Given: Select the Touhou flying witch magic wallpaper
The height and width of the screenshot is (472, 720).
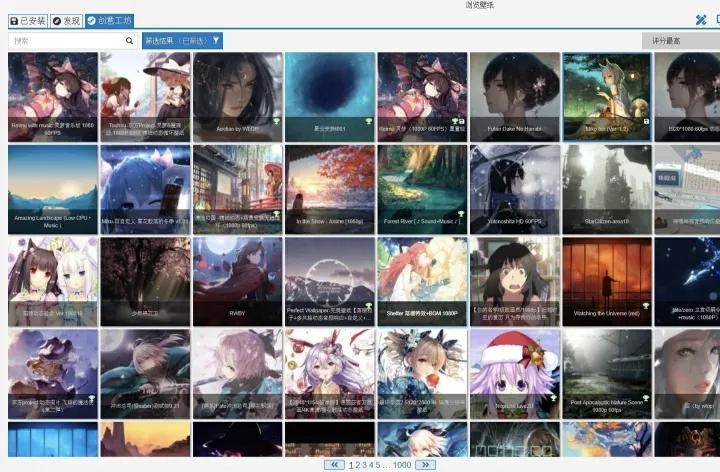Looking at the screenshot, I should click(53, 374).
